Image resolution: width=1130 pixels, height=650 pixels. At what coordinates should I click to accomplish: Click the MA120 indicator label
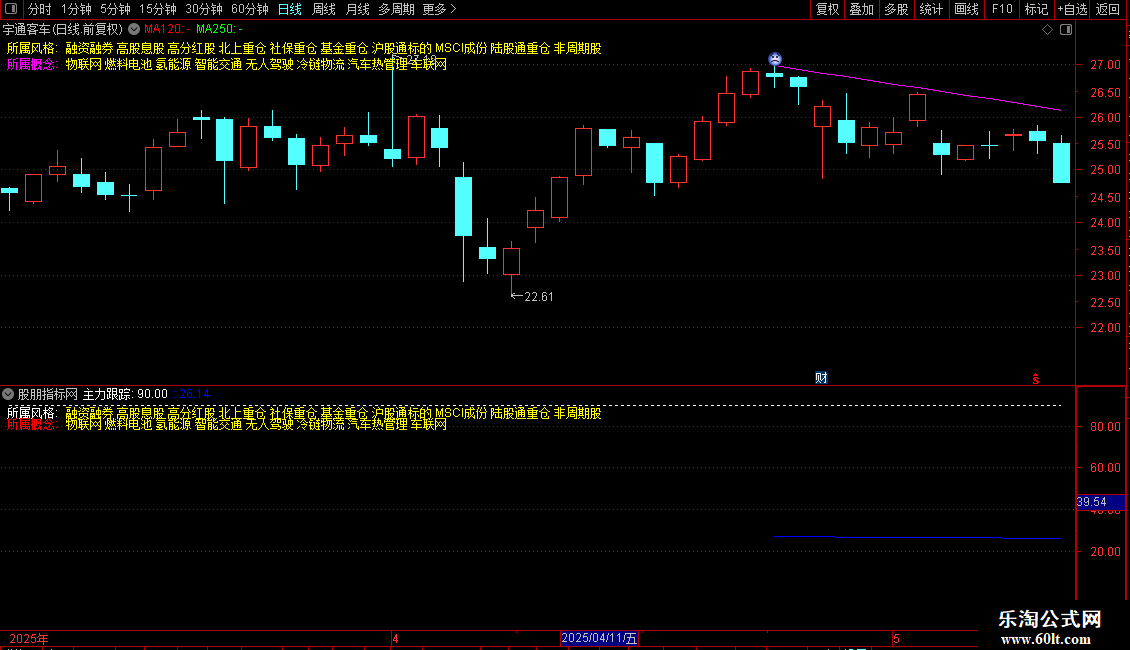click(167, 30)
